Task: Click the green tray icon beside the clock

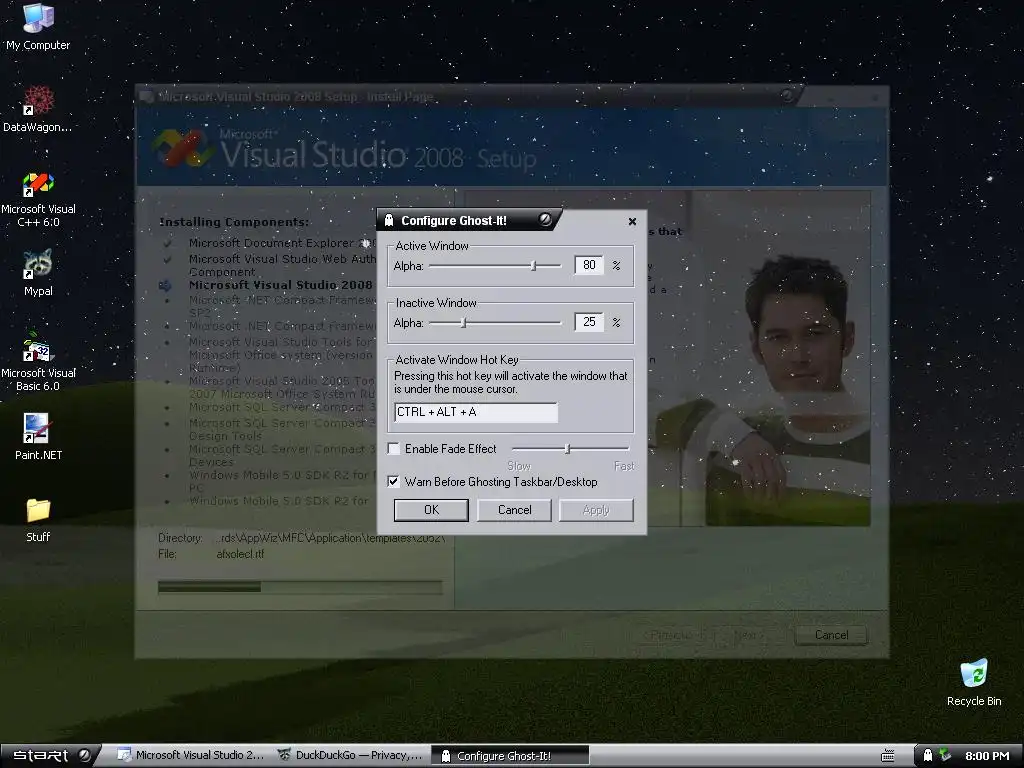Action: point(944,755)
